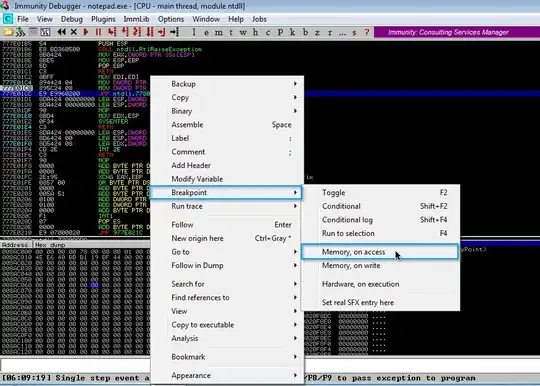
Task: Show threads with 't' button
Action: 231,32
